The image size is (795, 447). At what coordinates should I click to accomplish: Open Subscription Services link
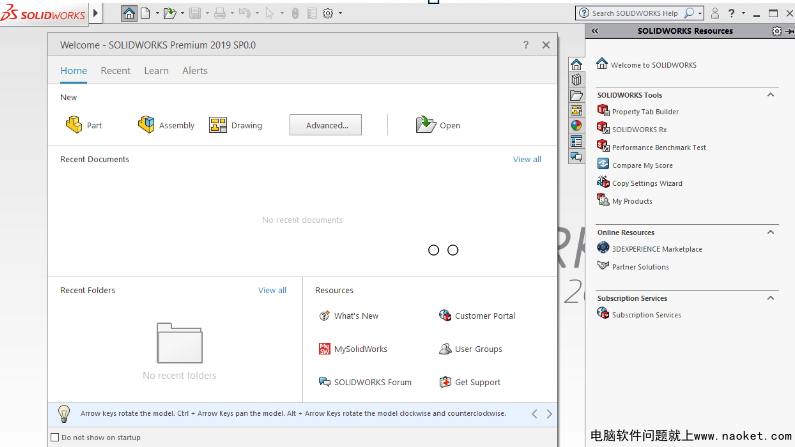(x=639, y=314)
